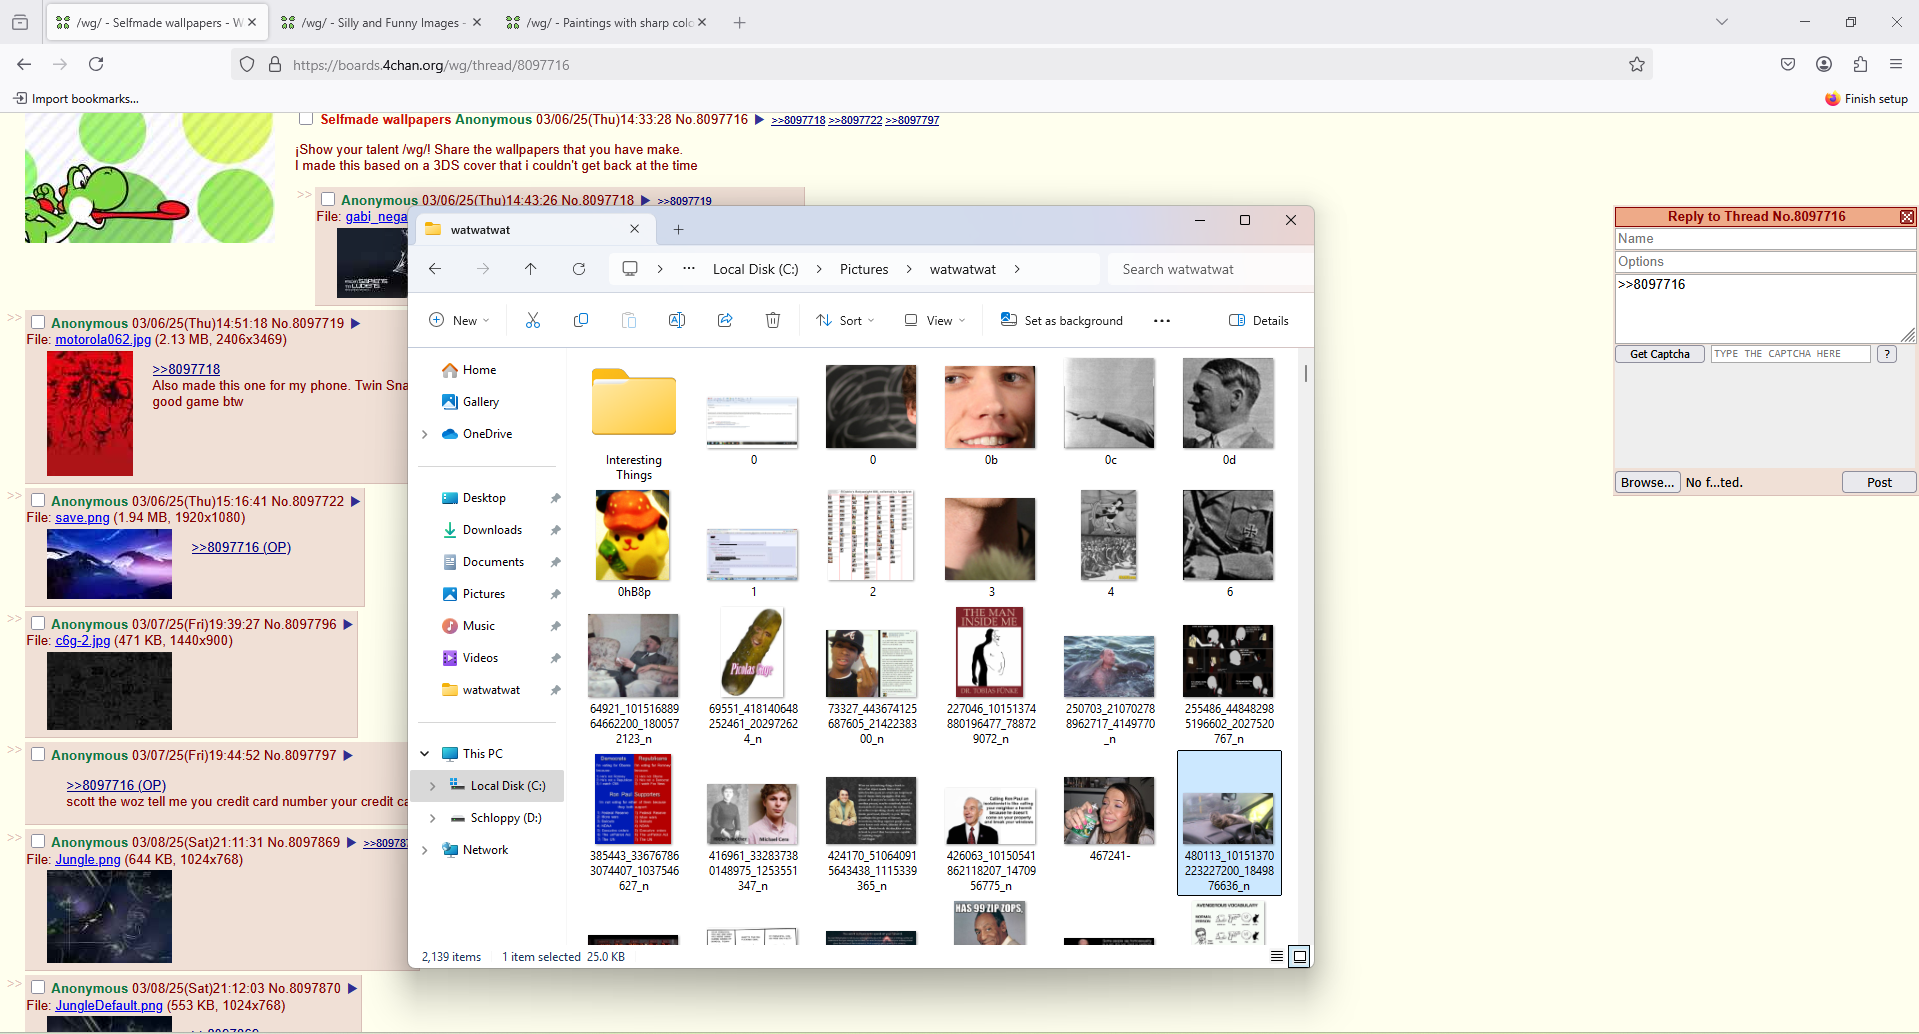Open Firefox account icon
The image size is (1919, 1034).
[x=1824, y=64]
